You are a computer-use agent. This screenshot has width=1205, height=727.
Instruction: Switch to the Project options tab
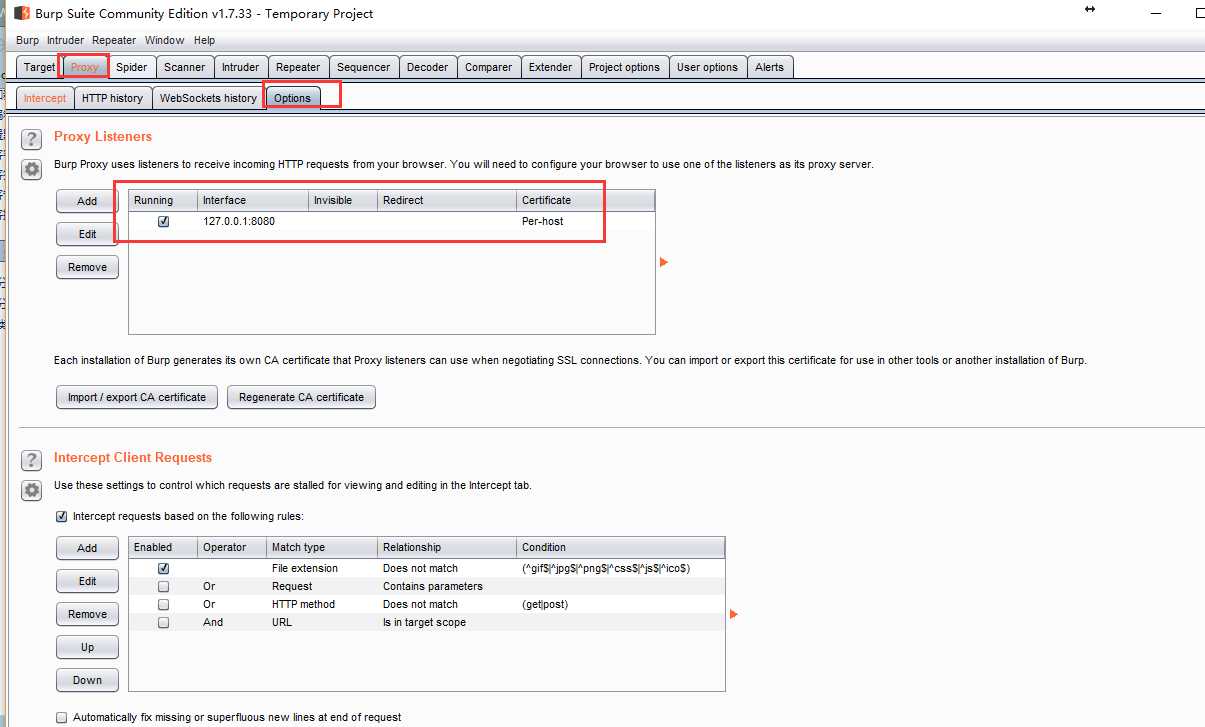(x=624, y=67)
